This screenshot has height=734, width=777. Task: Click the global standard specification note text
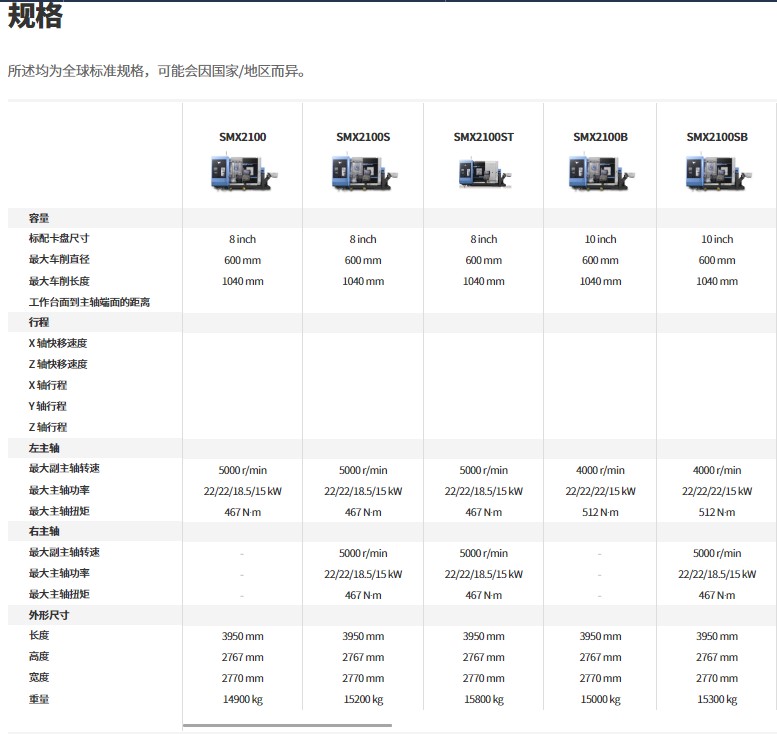point(157,71)
